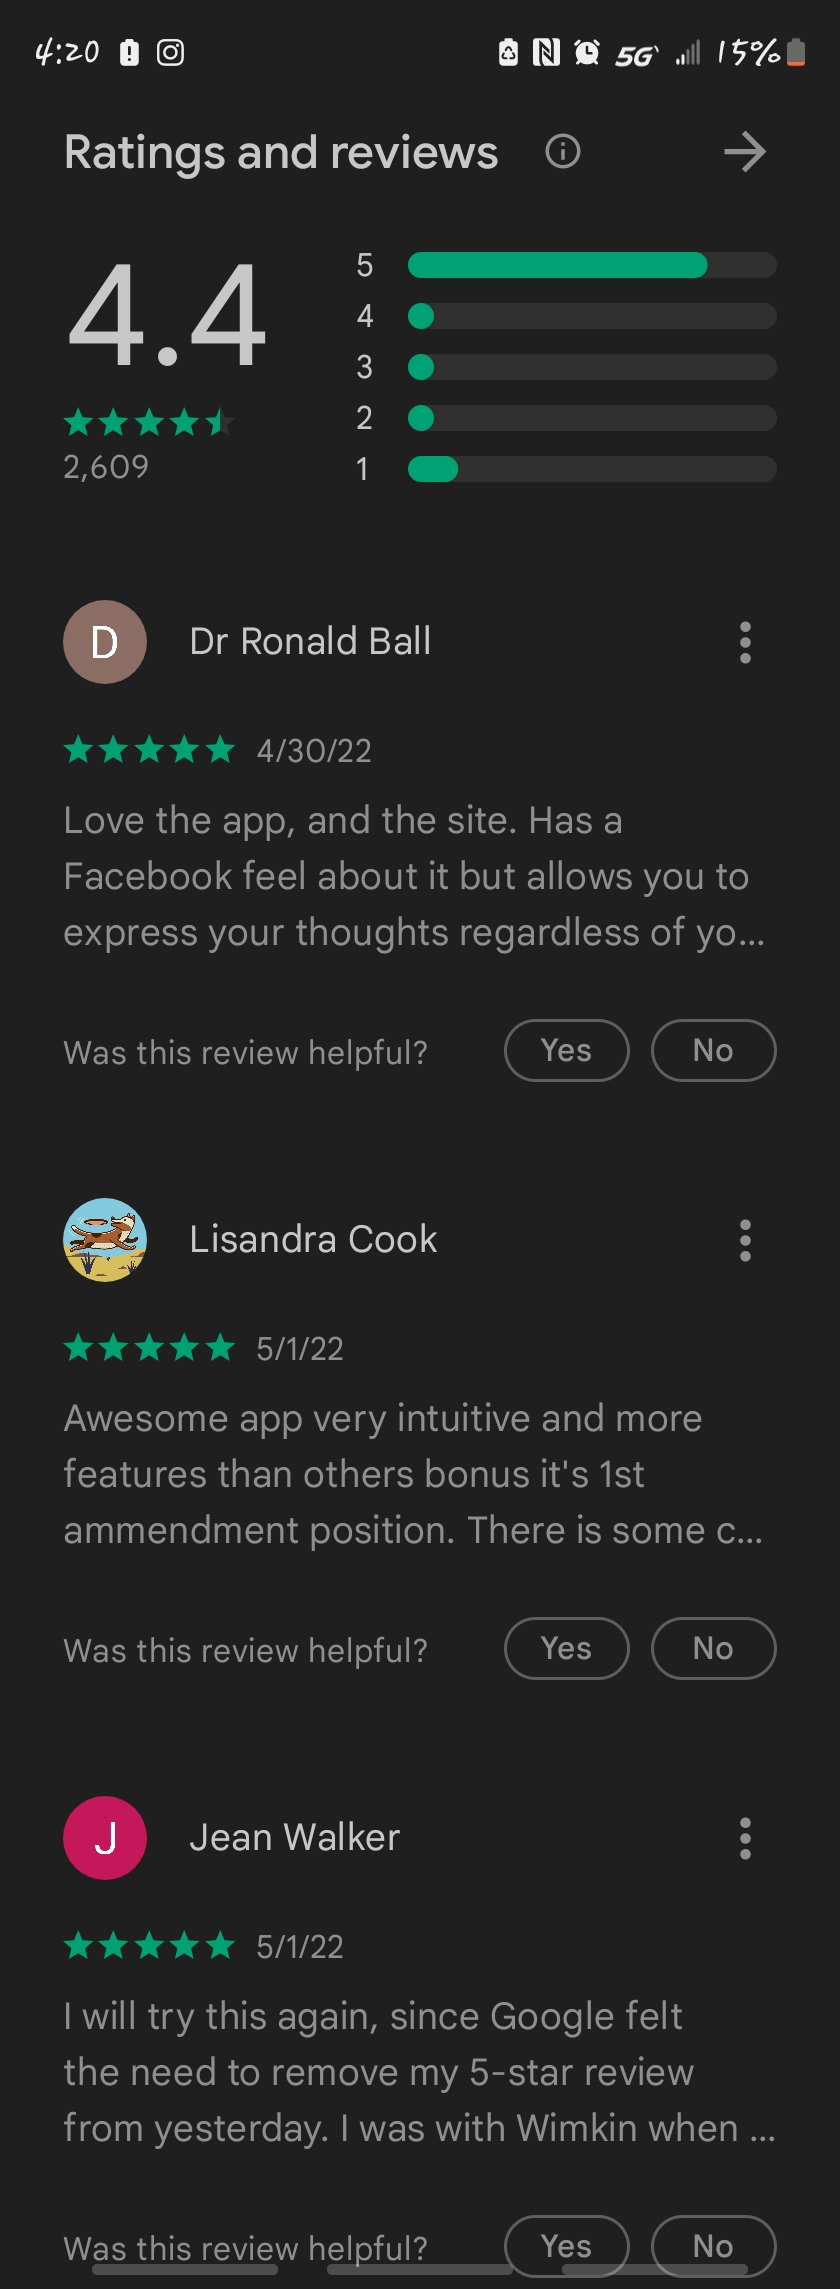Open all ratings and reviews arrow
Image resolution: width=840 pixels, height=2289 pixels.
[745, 152]
